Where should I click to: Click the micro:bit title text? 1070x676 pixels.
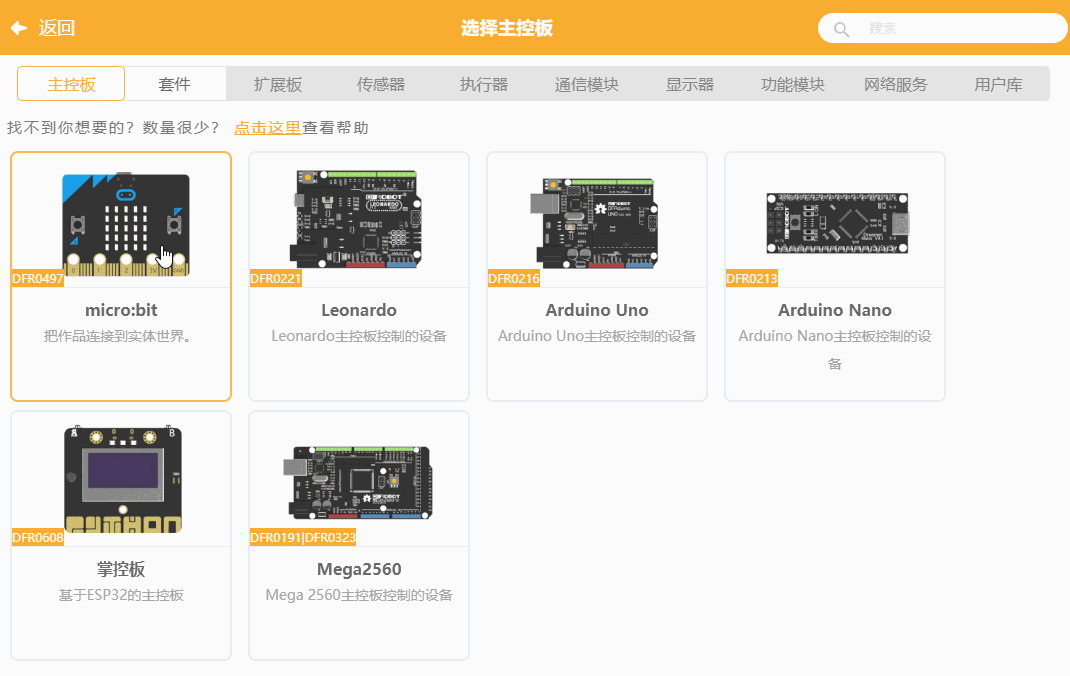click(x=121, y=310)
